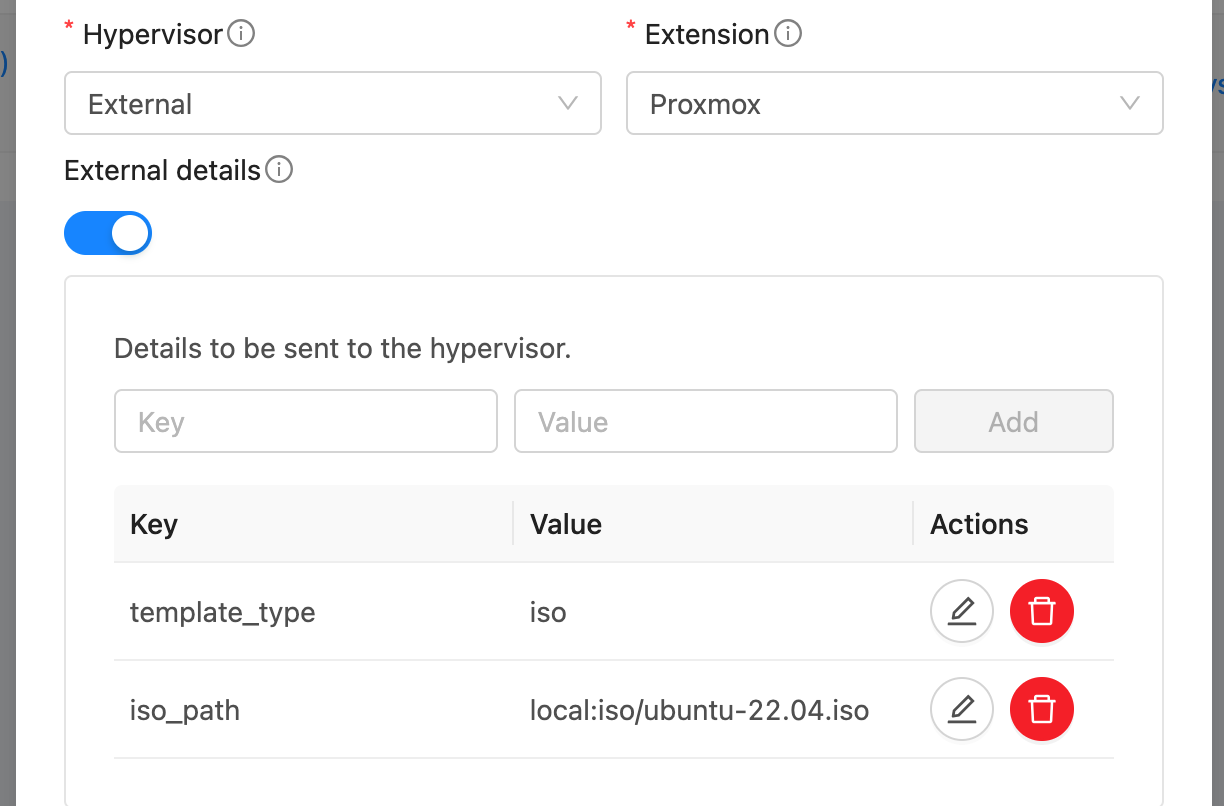Open the Hypervisor dropdown

pos(332,103)
